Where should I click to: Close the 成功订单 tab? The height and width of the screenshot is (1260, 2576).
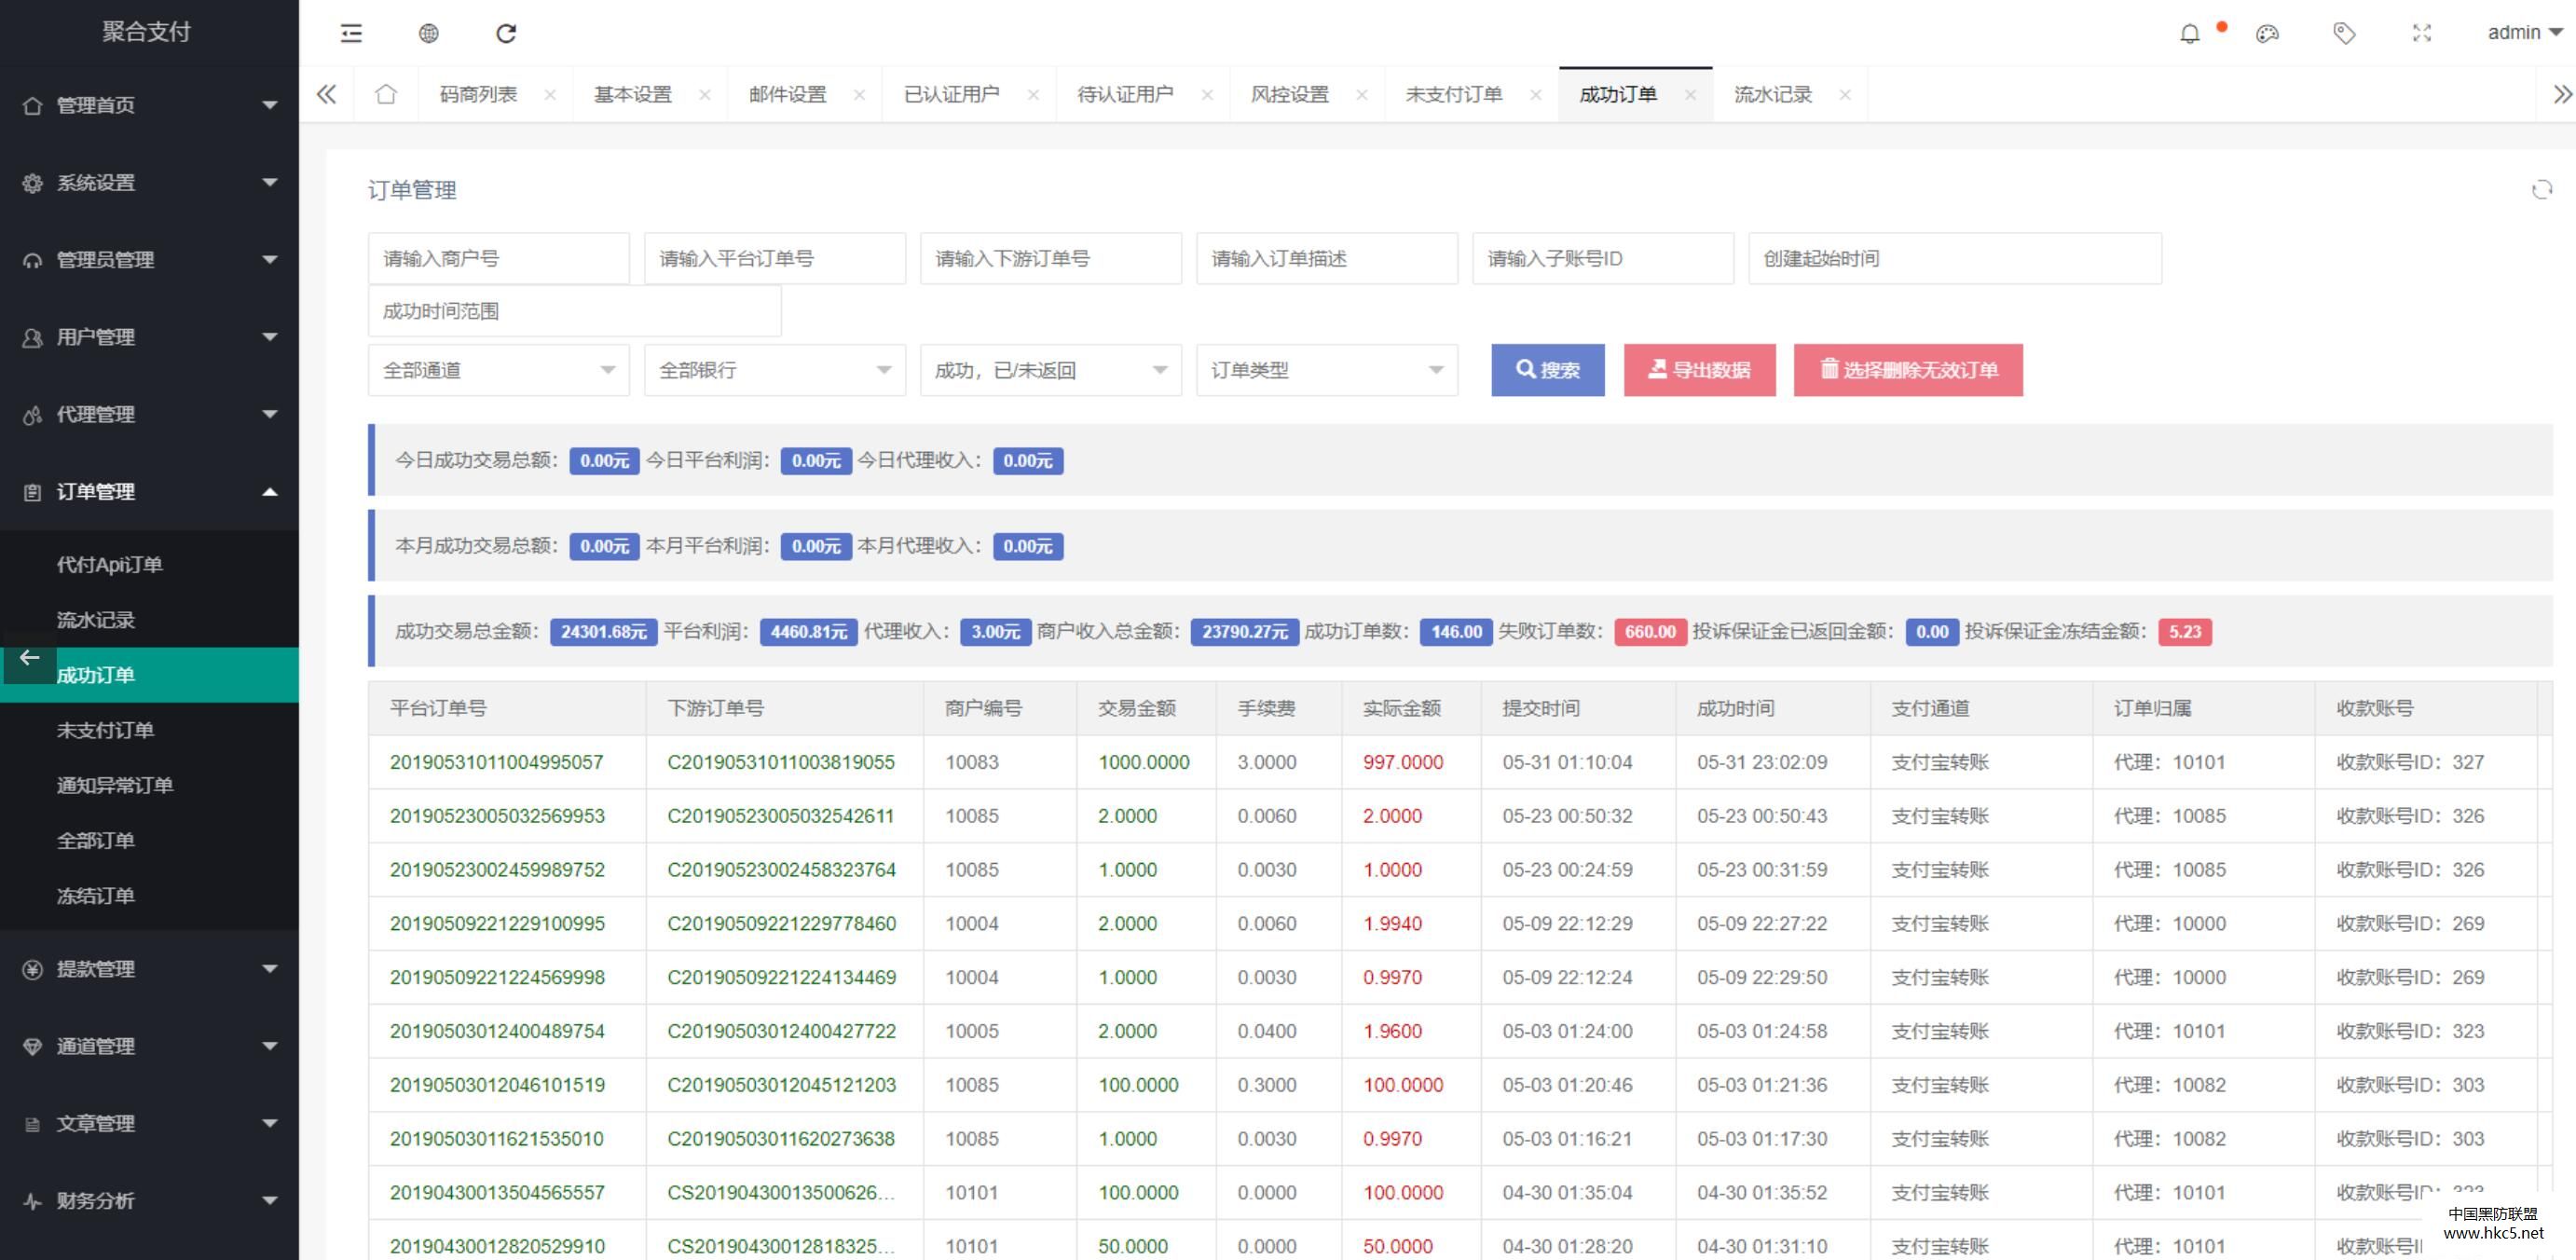[x=1690, y=95]
